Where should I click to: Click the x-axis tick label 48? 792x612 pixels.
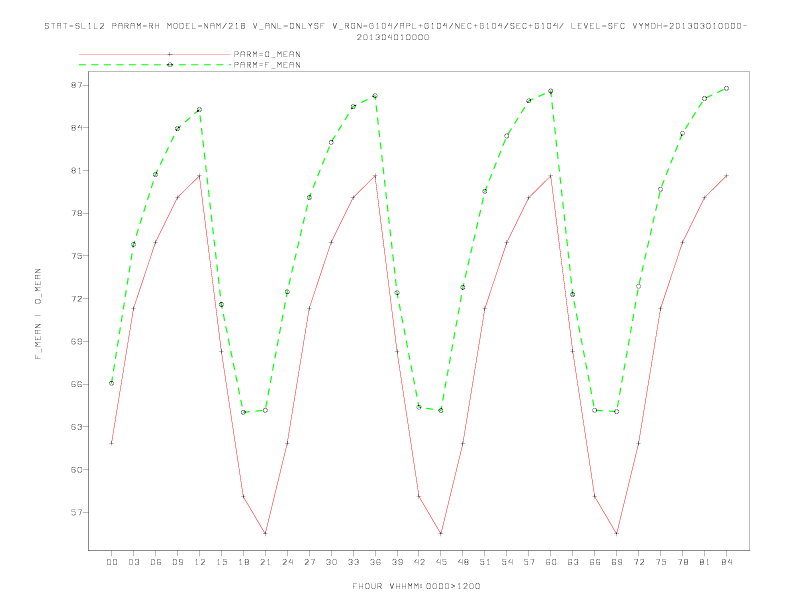[x=463, y=562]
